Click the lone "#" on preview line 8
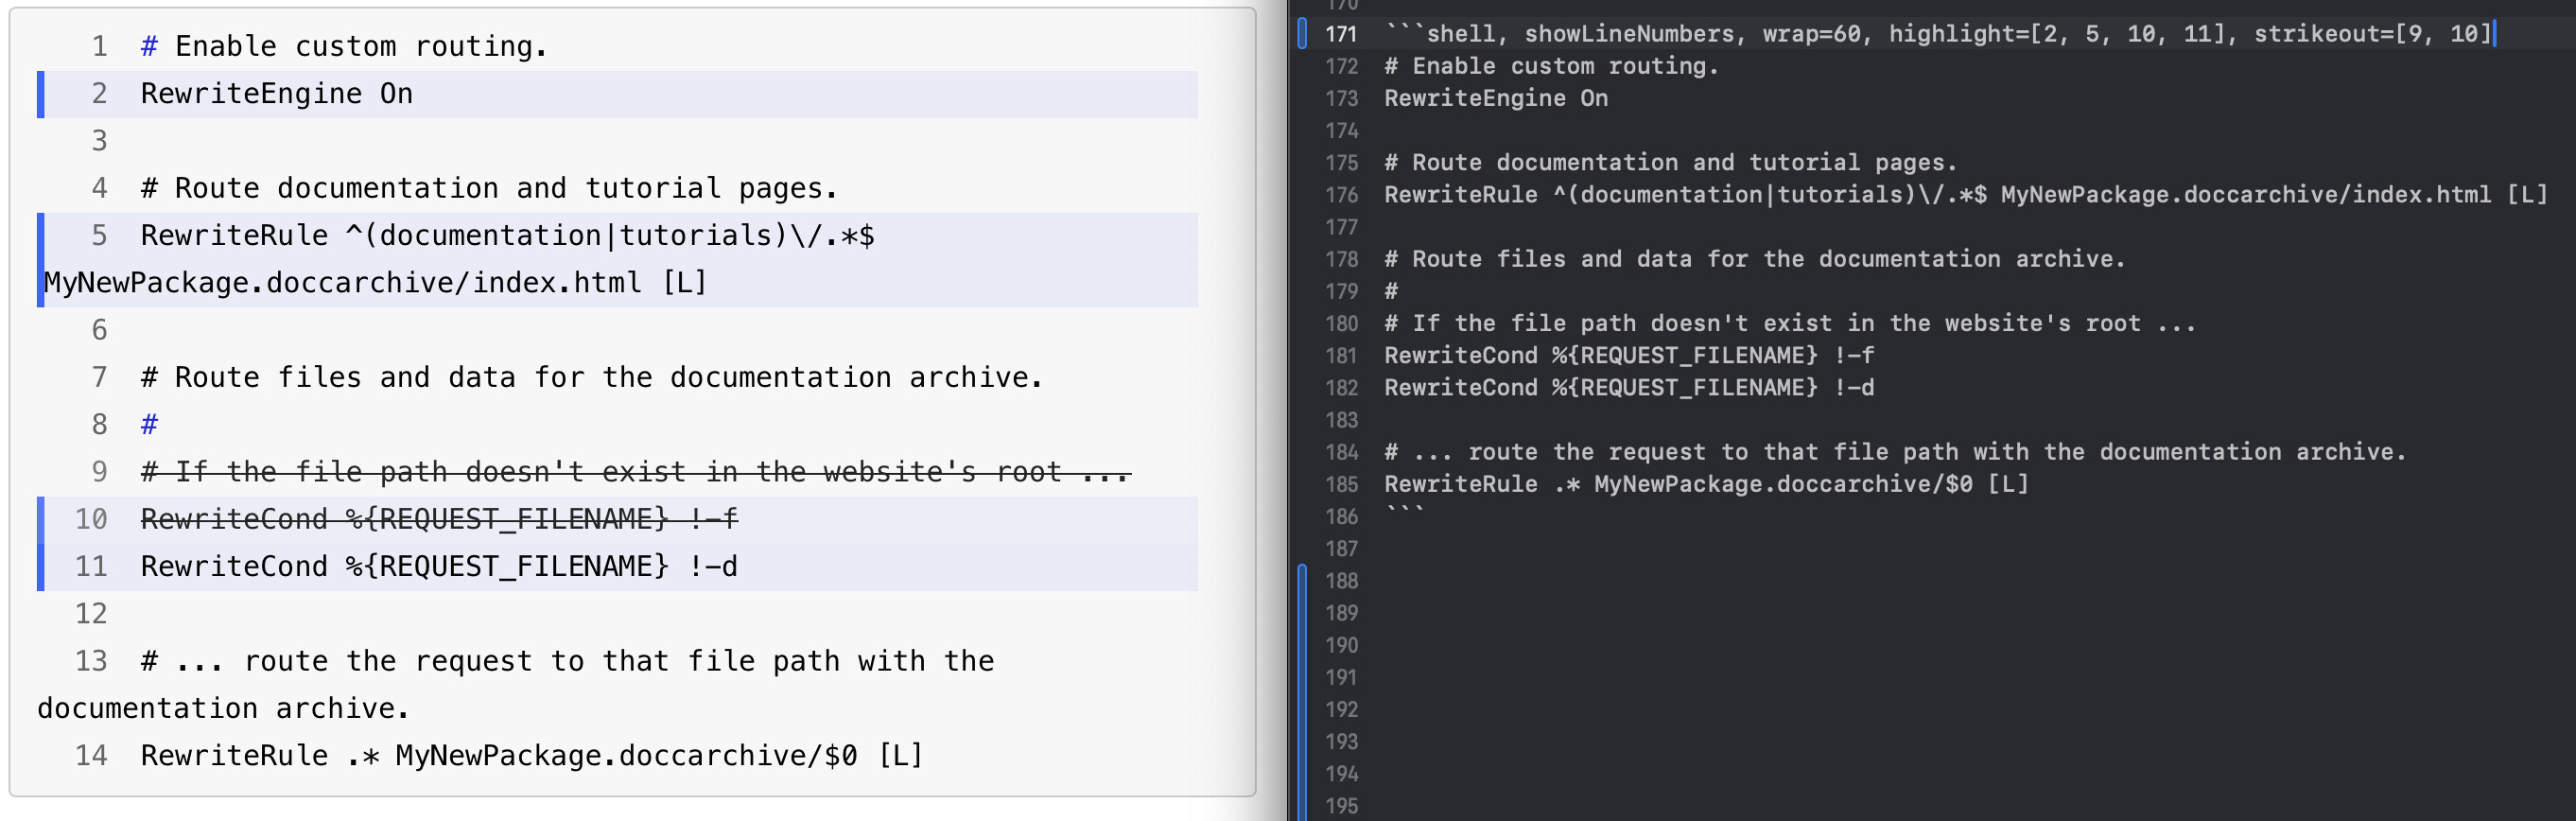The width and height of the screenshot is (2576, 821). (x=149, y=425)
